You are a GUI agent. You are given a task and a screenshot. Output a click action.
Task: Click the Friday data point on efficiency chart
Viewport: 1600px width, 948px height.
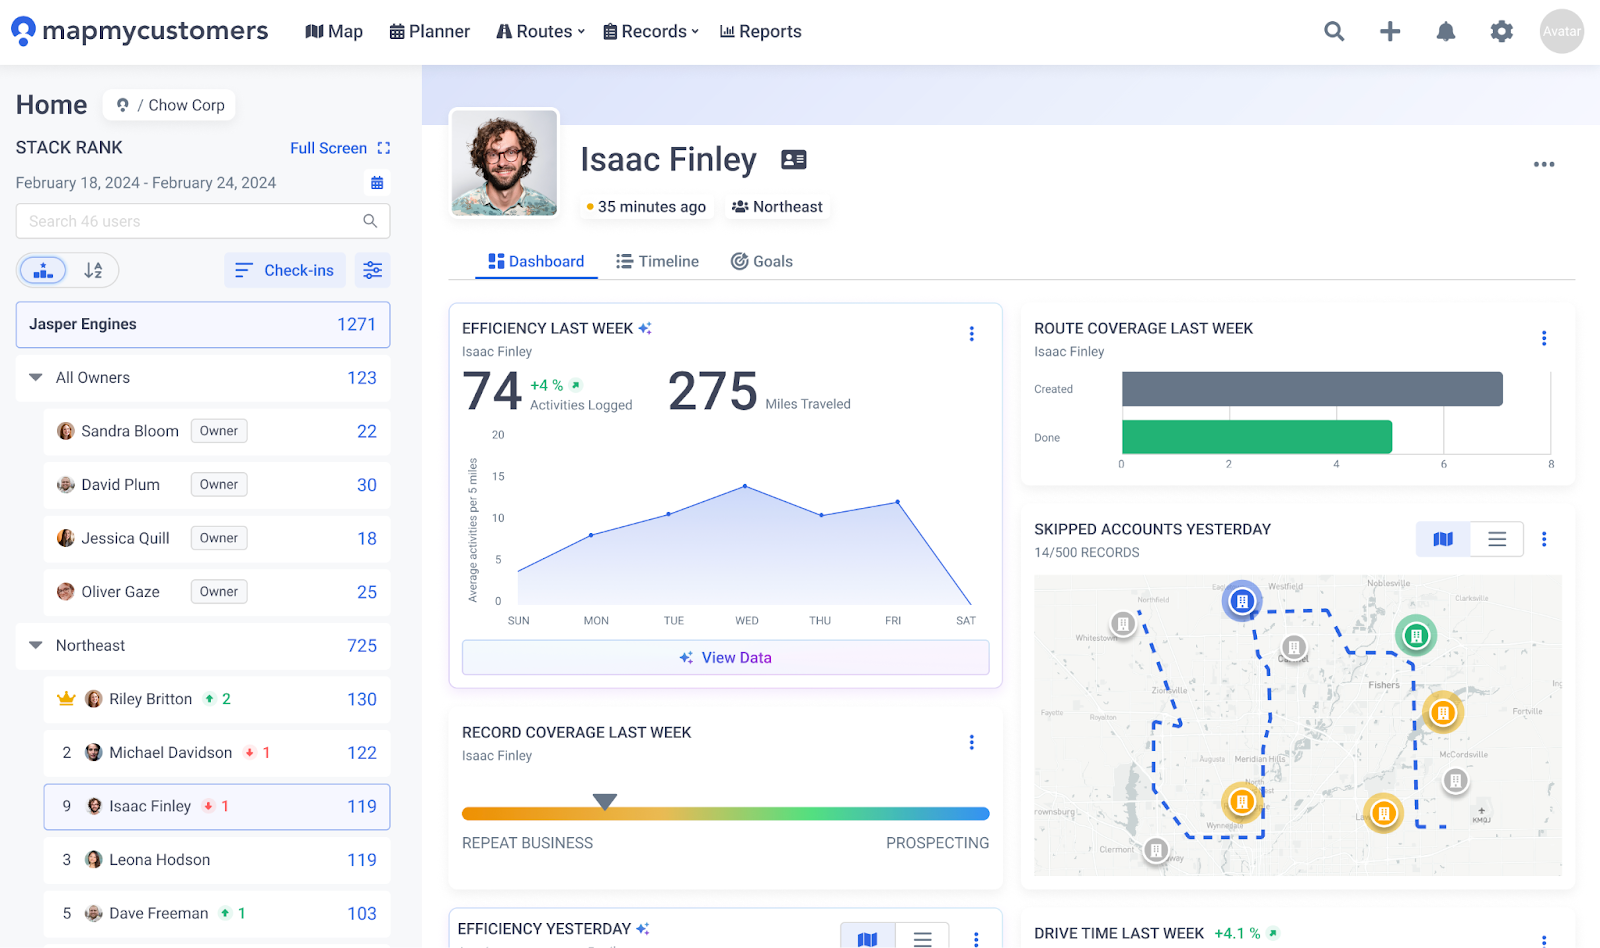(x=897, y=502)
